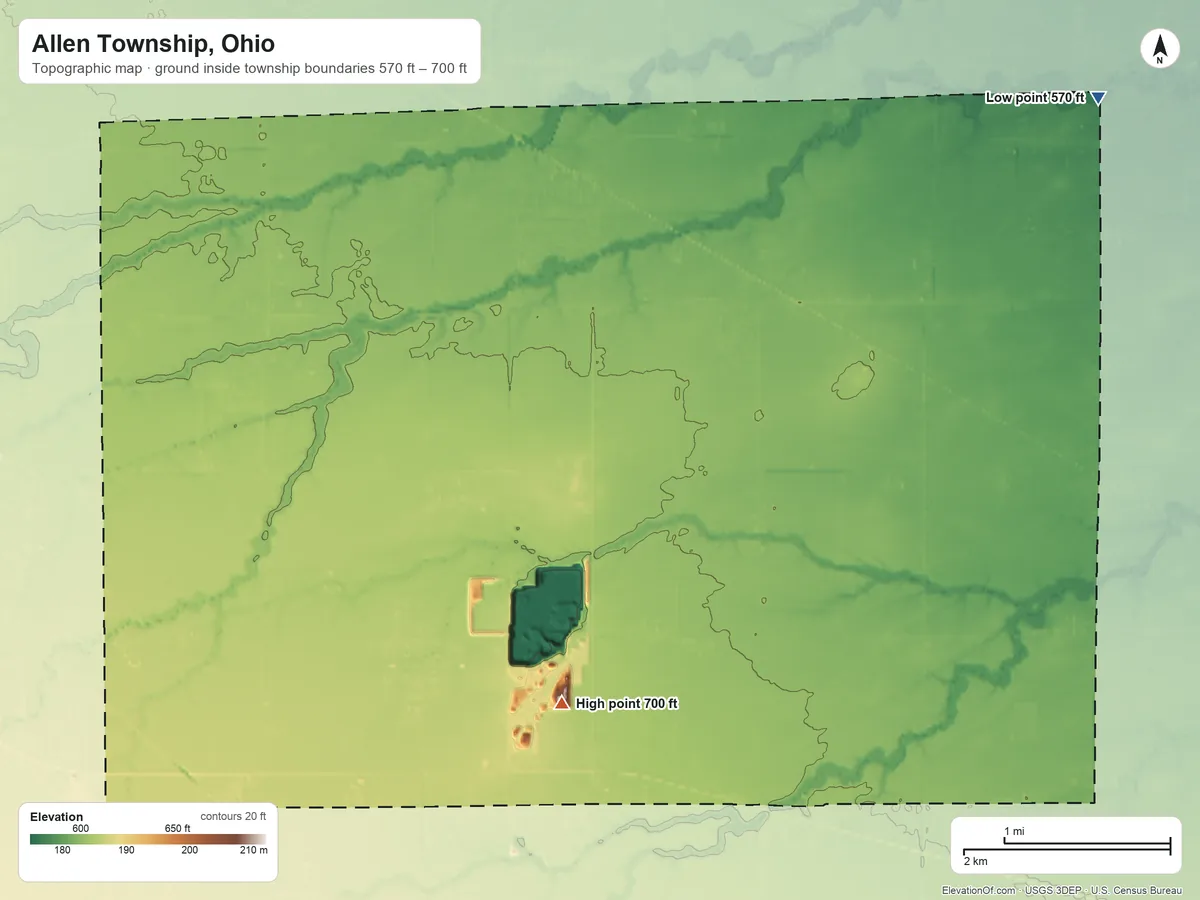Click the red high point triangle marker
This screenshot has width=1200, height=900.
[562, 703]
